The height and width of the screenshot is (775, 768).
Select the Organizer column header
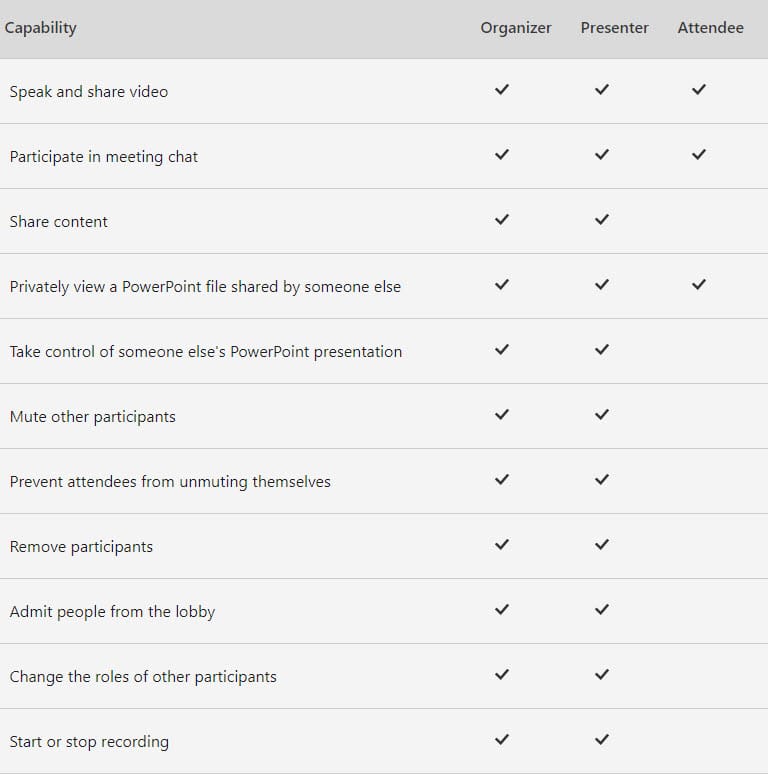point(516,28)
